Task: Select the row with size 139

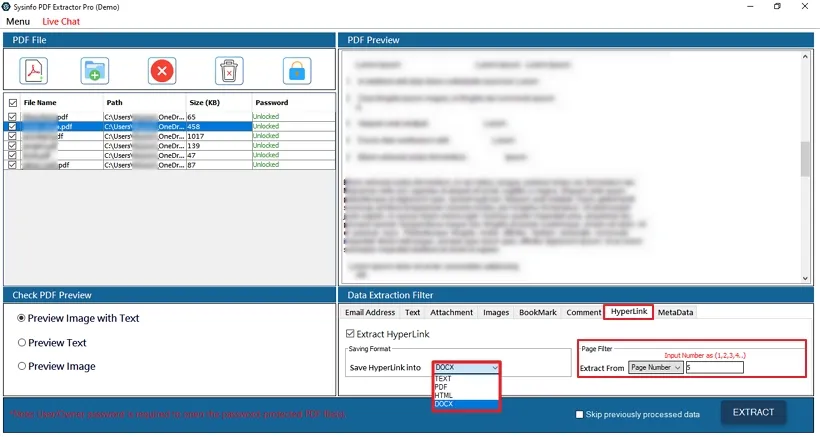Action: pyautogui.click(x=169, y=146)
